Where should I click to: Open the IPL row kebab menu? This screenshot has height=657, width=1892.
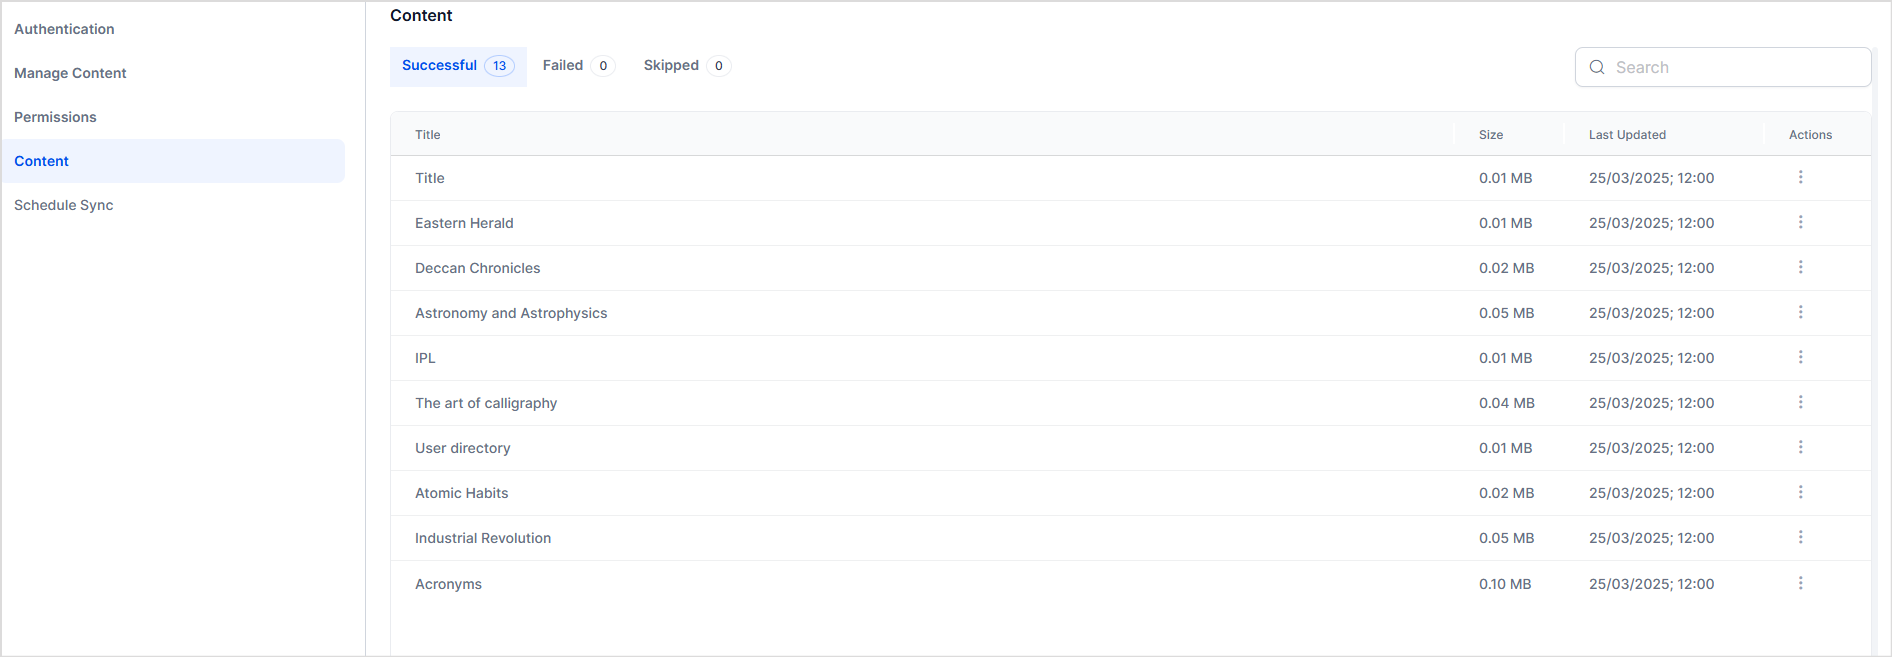(1800, 357)
